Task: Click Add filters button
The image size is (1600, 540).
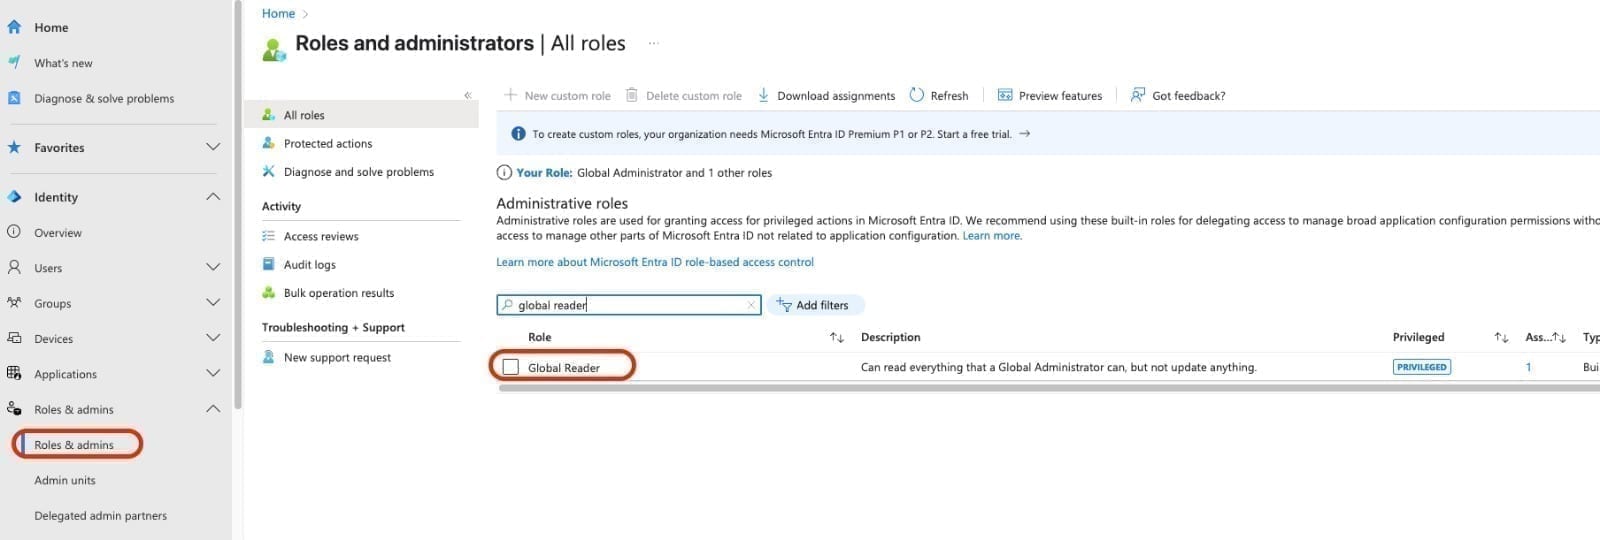Action: click(816, 305)
